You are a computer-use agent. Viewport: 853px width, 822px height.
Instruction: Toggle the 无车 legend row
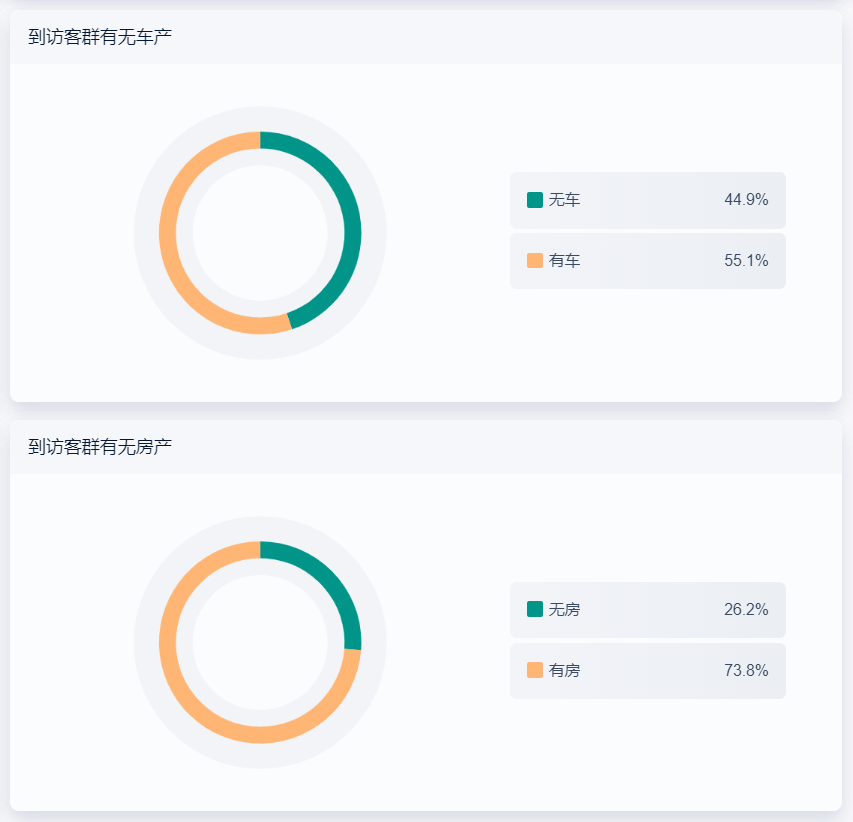pyautogui.click(x=647, y=200)
